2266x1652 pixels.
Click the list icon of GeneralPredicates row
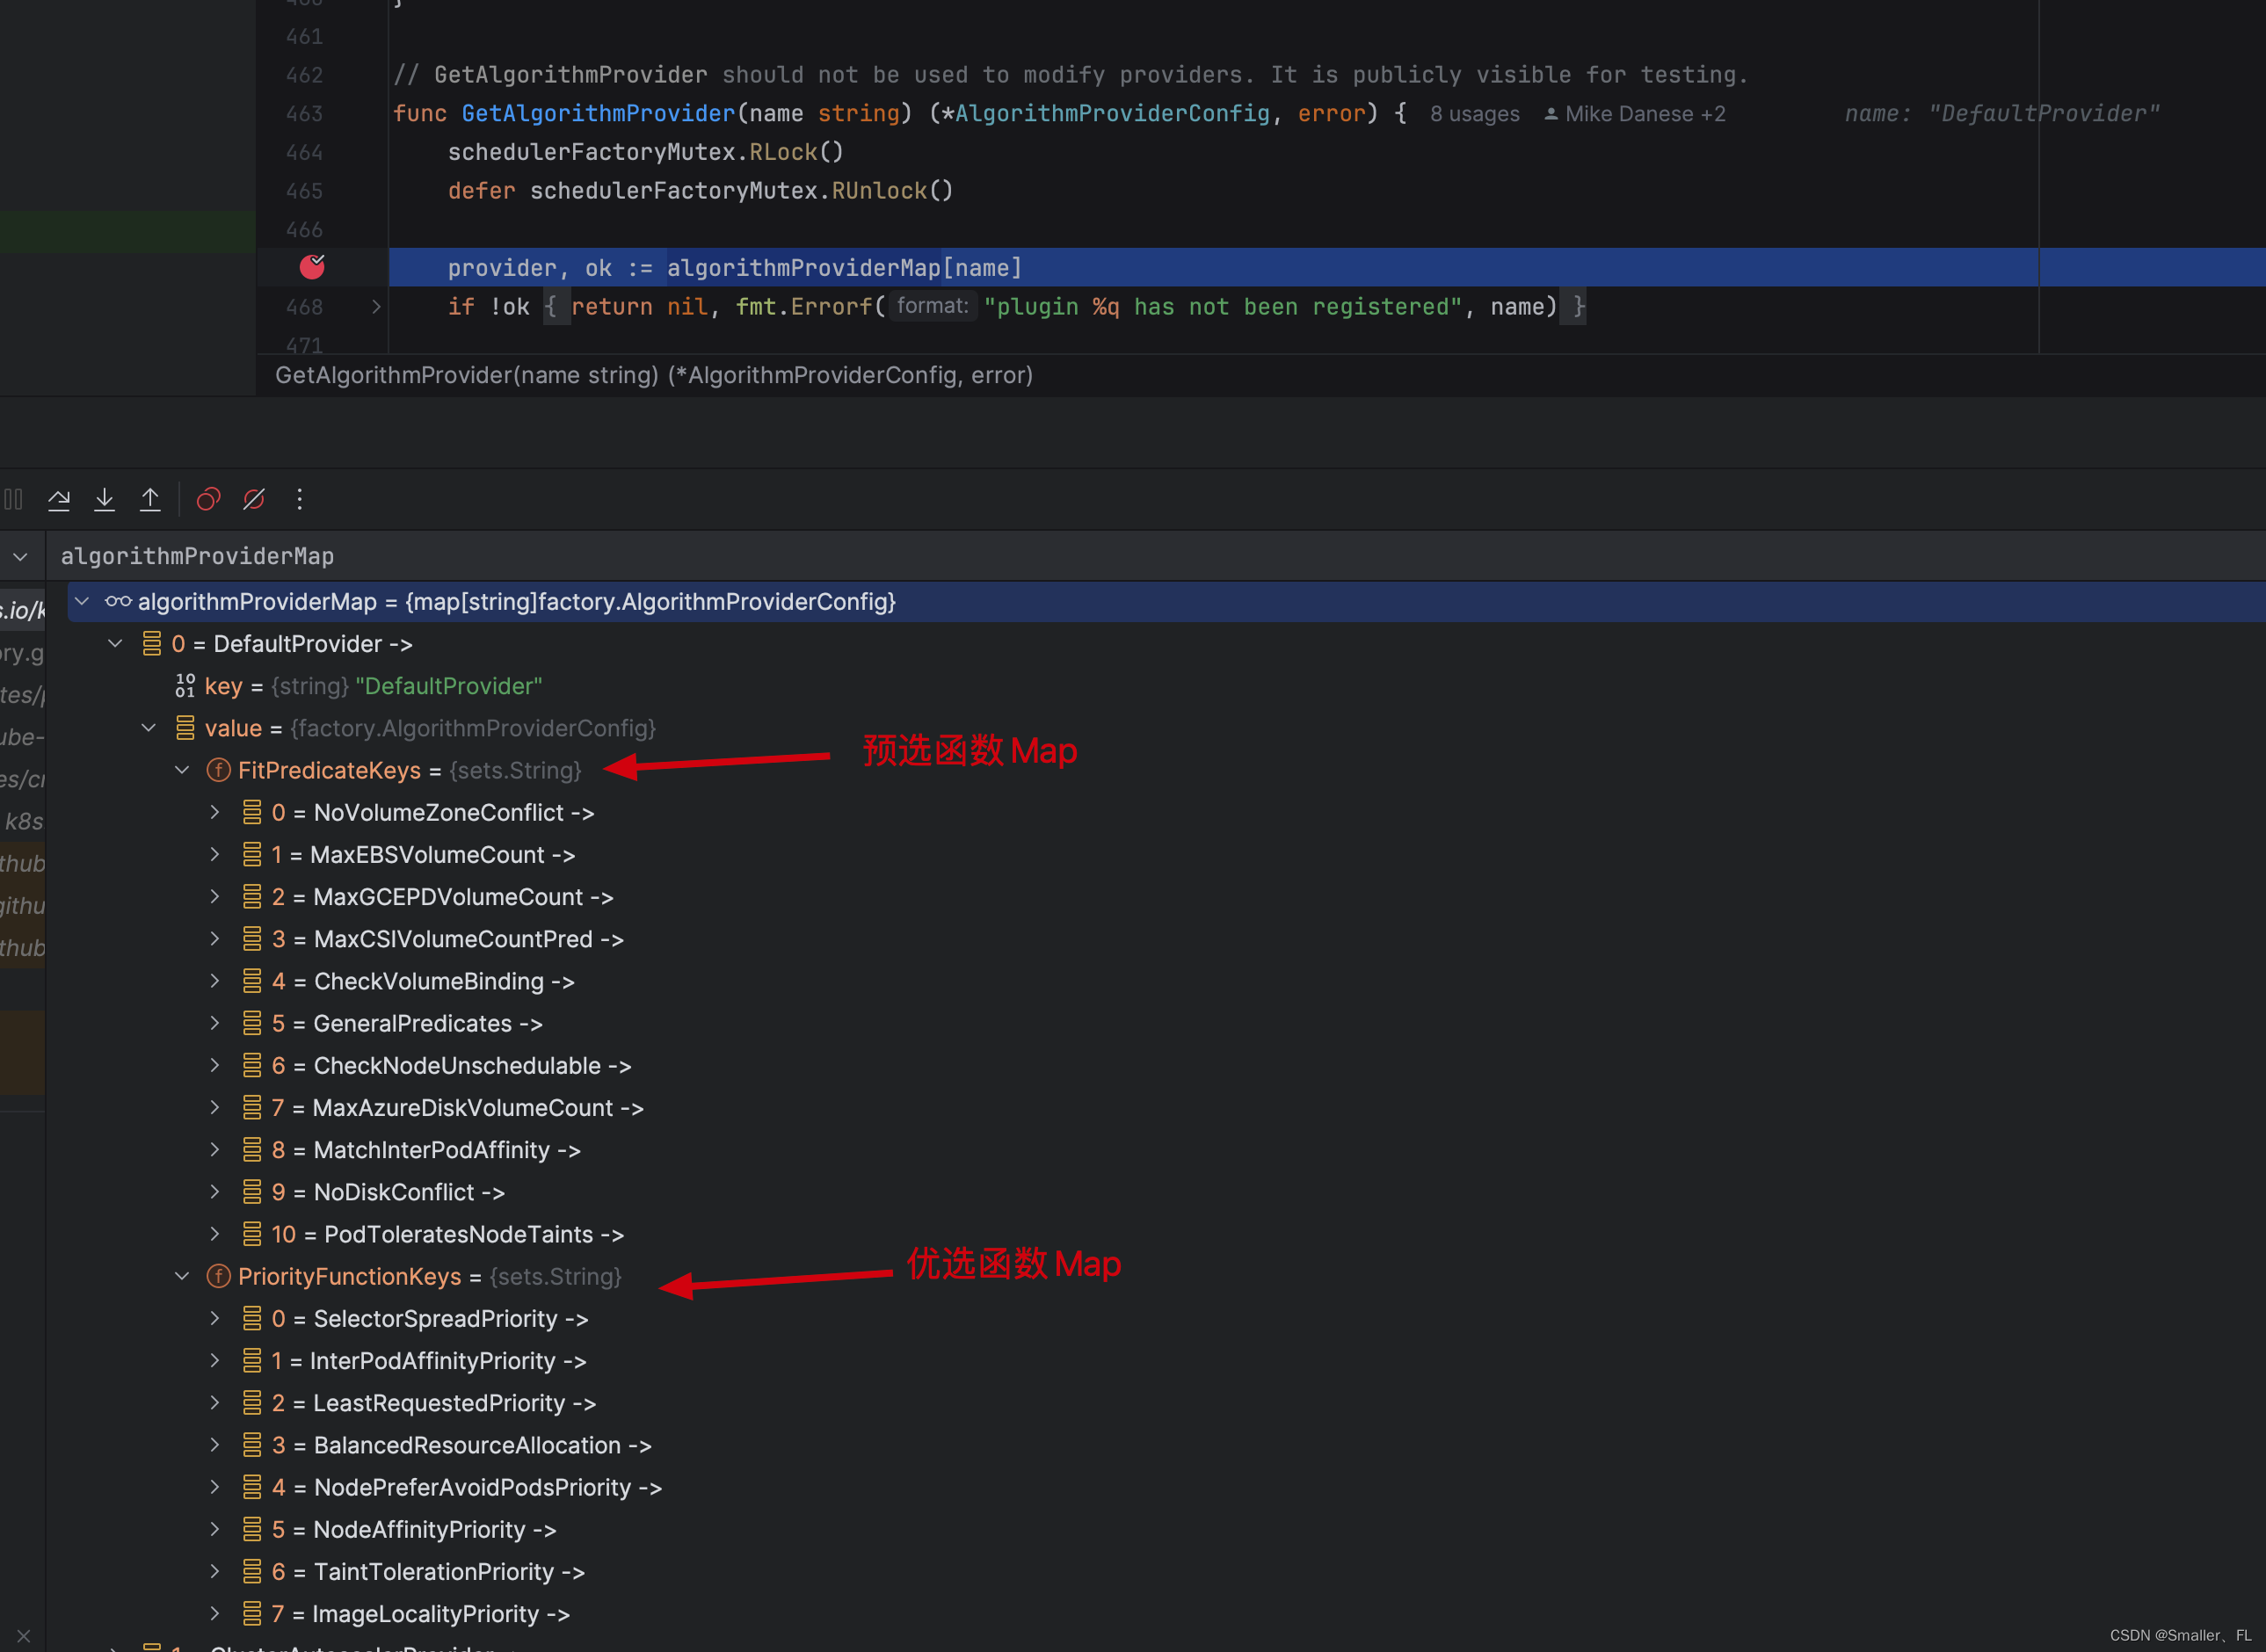click(x=252, y=1023)
